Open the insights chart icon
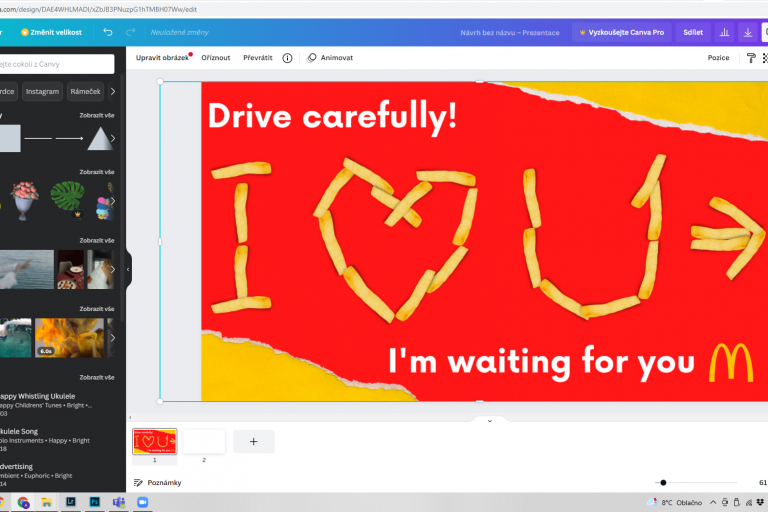 724,32
